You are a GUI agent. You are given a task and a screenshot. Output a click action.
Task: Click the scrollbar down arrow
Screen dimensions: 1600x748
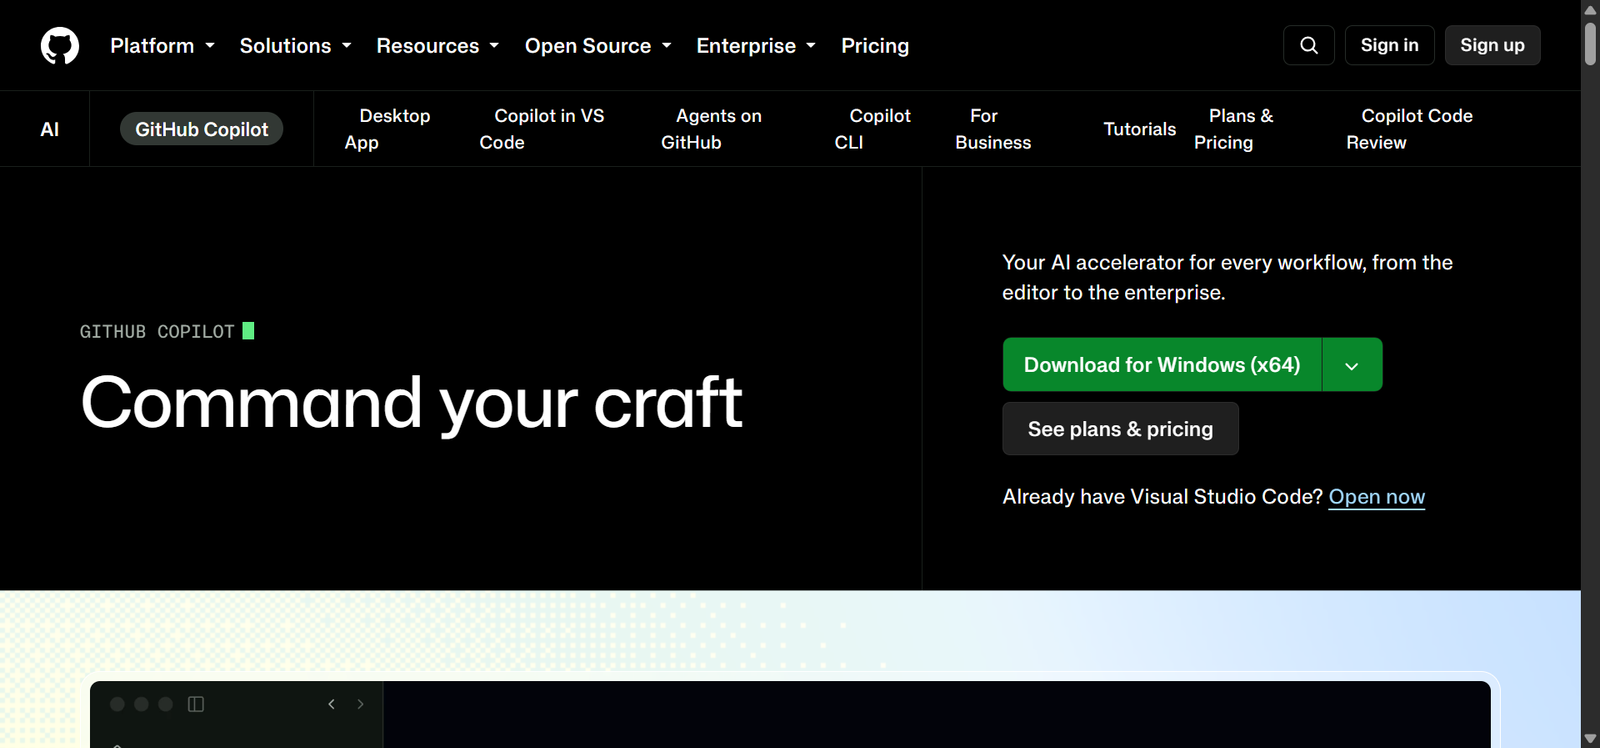point(1590,739)
